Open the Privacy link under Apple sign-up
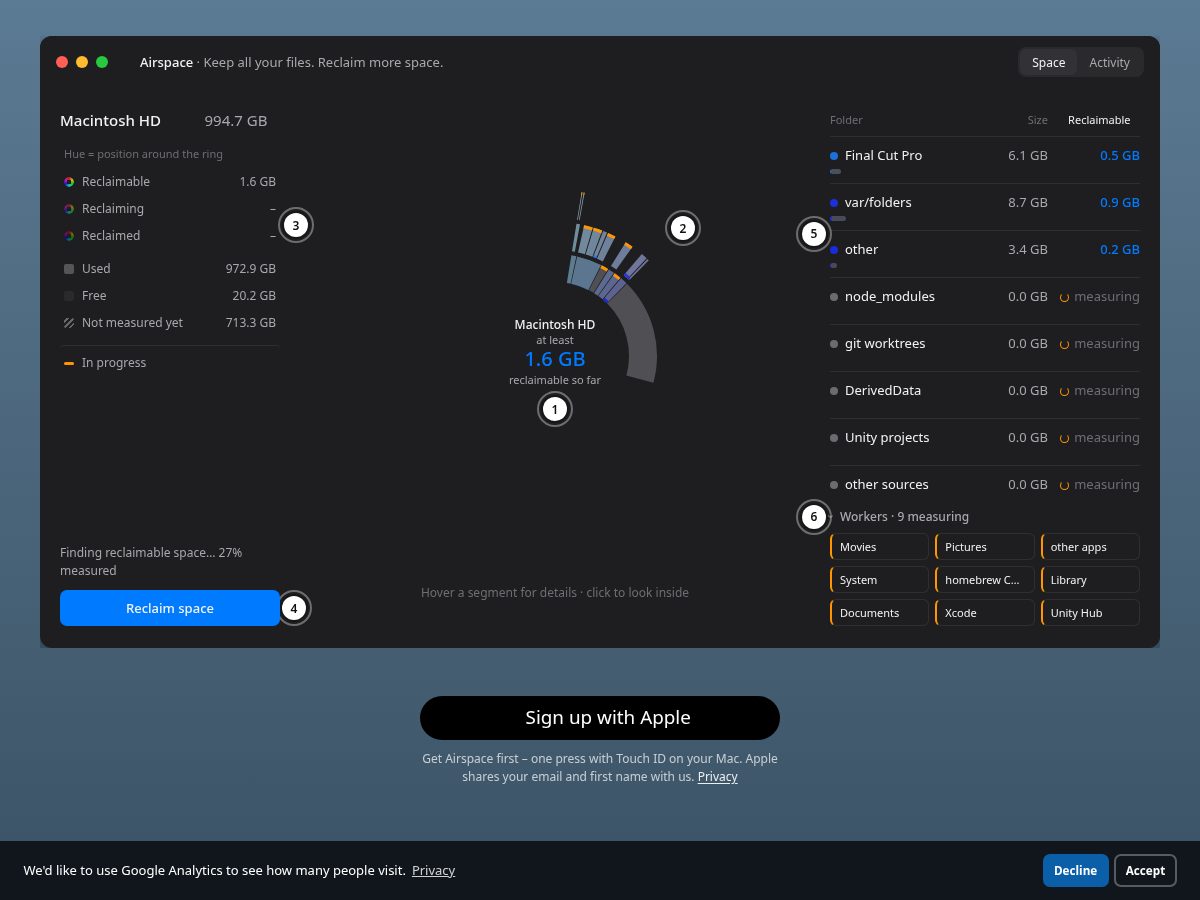 coord(718,777)
